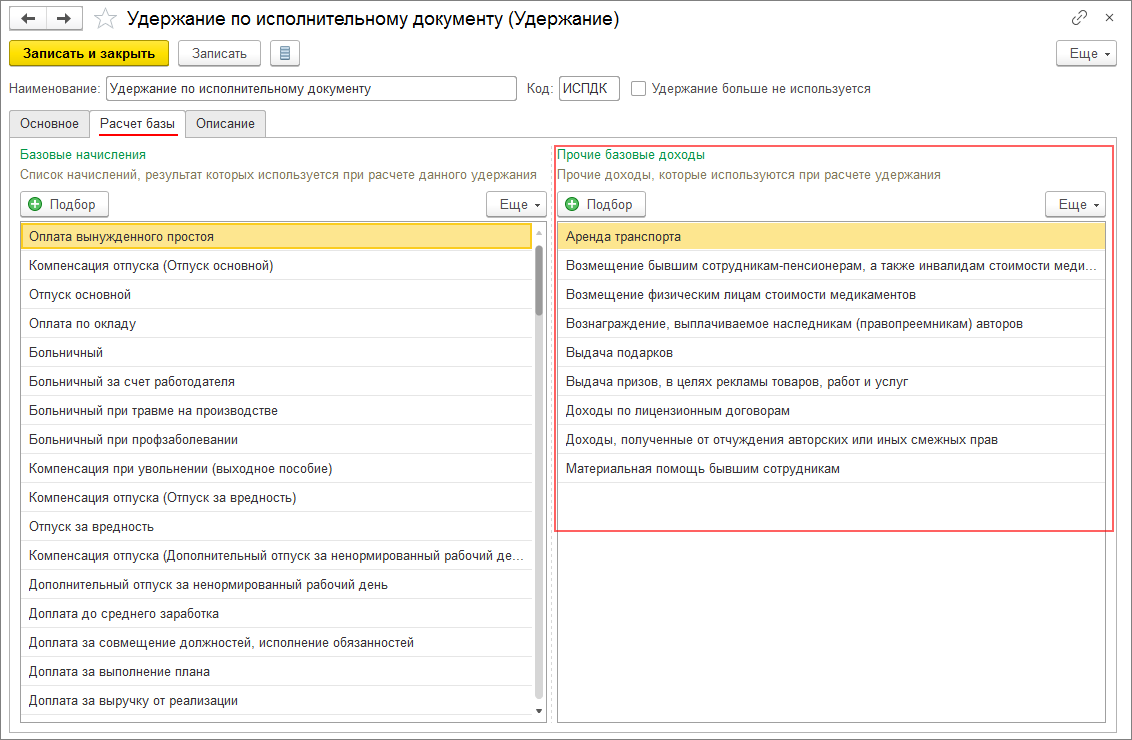Add form to favorites with star icon
Screen dimensions: 1132x740
coord(104,19)
